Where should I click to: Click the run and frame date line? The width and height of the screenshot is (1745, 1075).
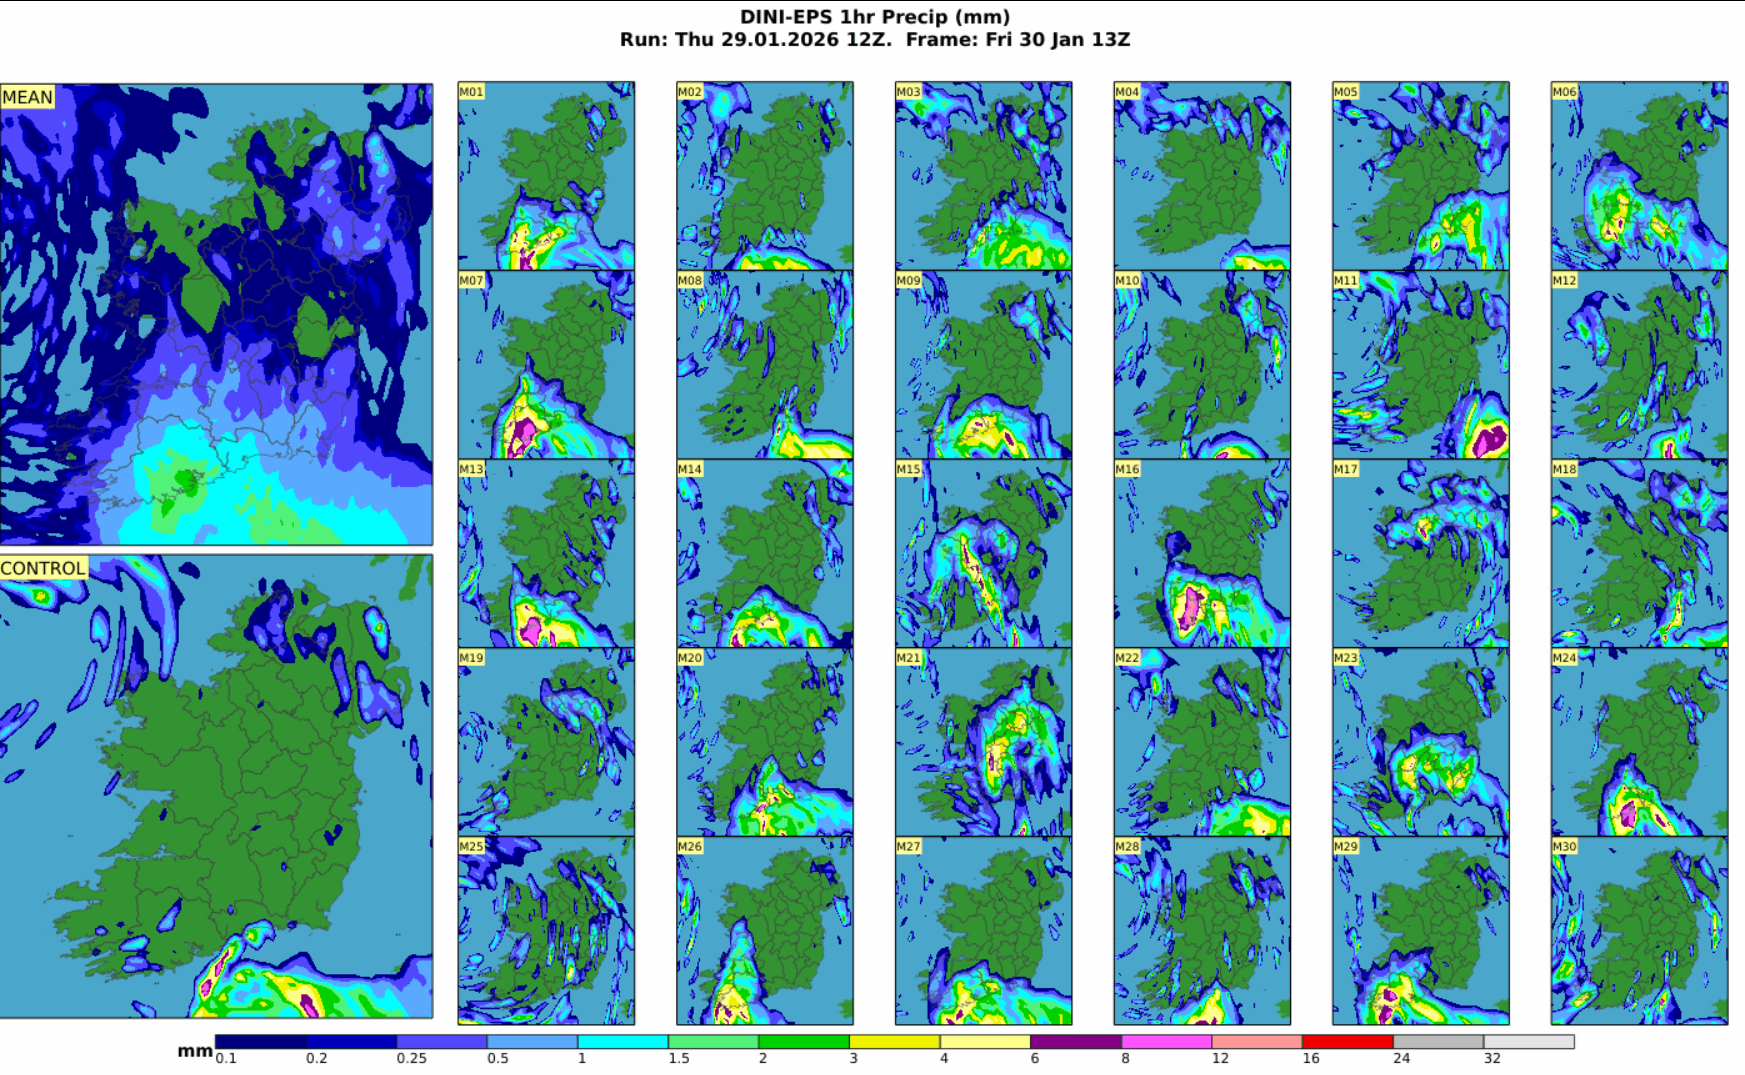point(874,40)
